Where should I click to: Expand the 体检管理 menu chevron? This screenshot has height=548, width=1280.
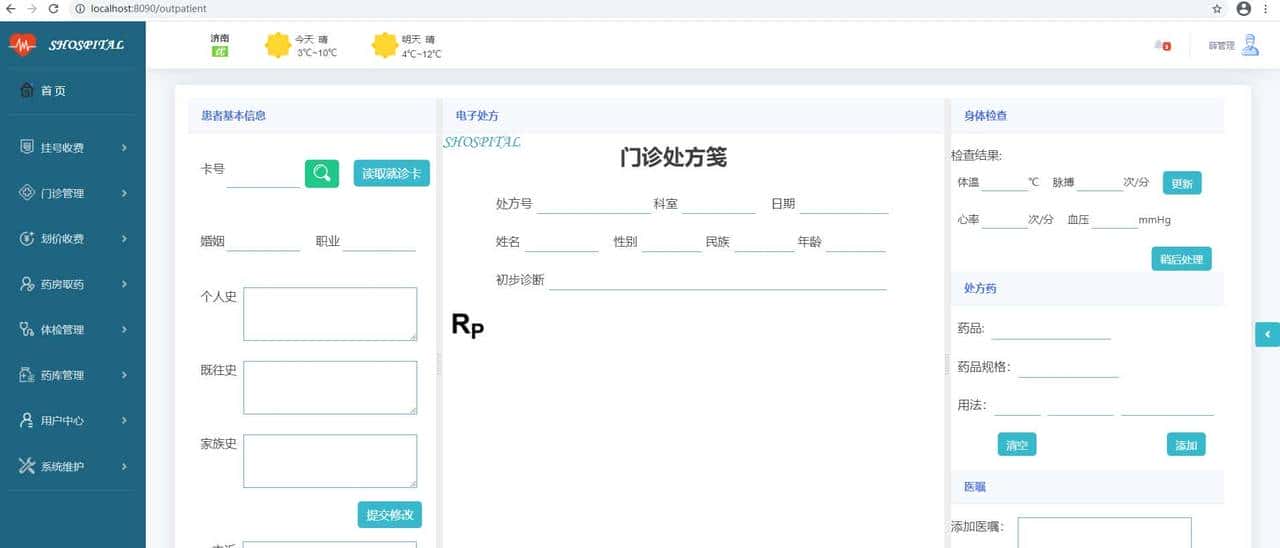point(124,330)
